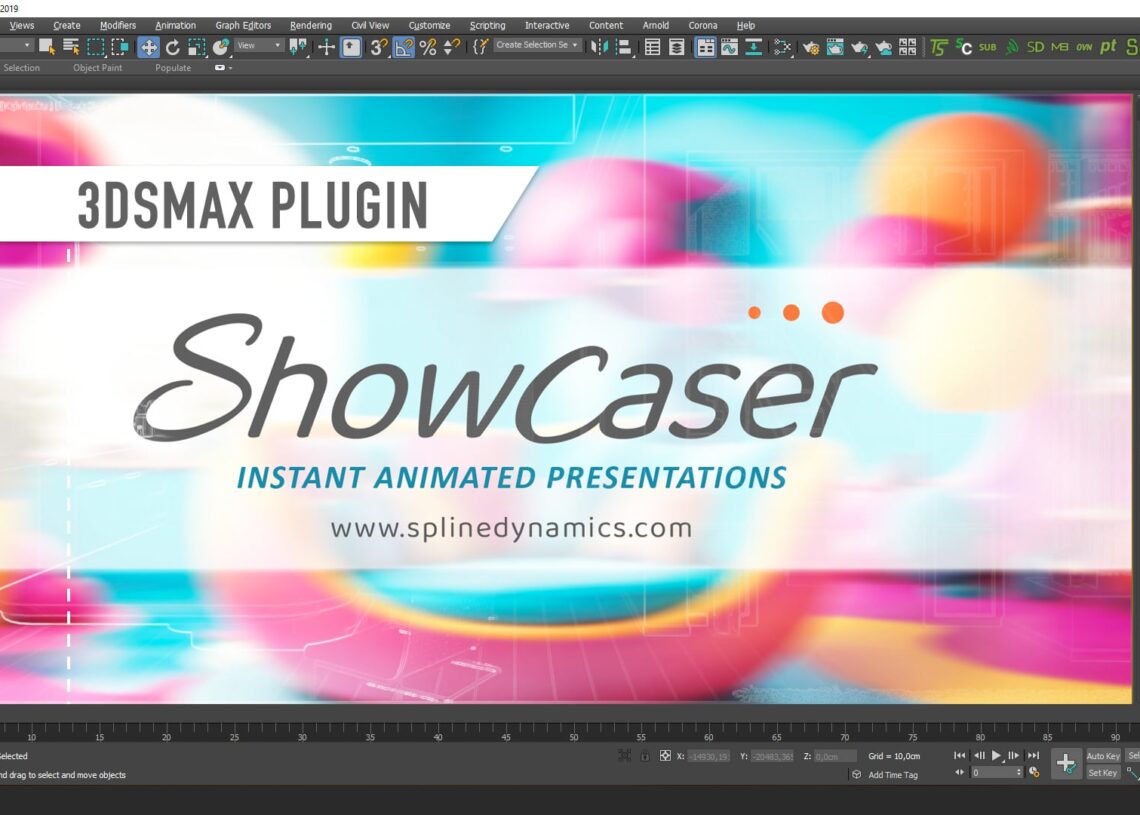Open the Material Editor

[x=782, y=46]
